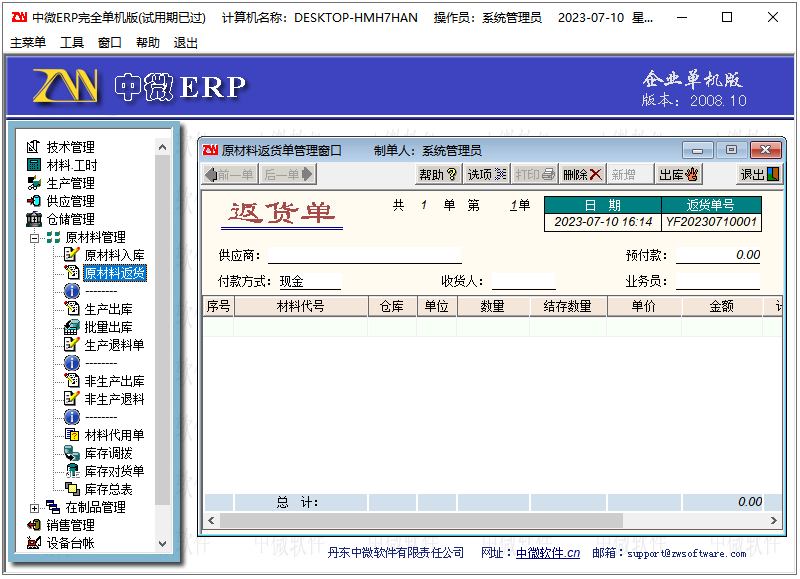This screenshot has width=800, height=579.
Task: Click 退出 in the menu bar
Action: pos(186,43)
